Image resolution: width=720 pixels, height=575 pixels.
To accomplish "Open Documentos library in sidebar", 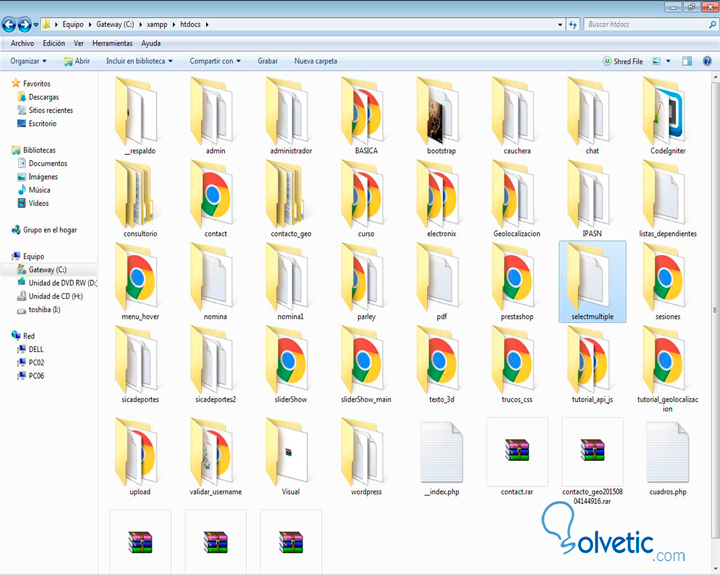I will pyautogui.click(x=42, y=163).
